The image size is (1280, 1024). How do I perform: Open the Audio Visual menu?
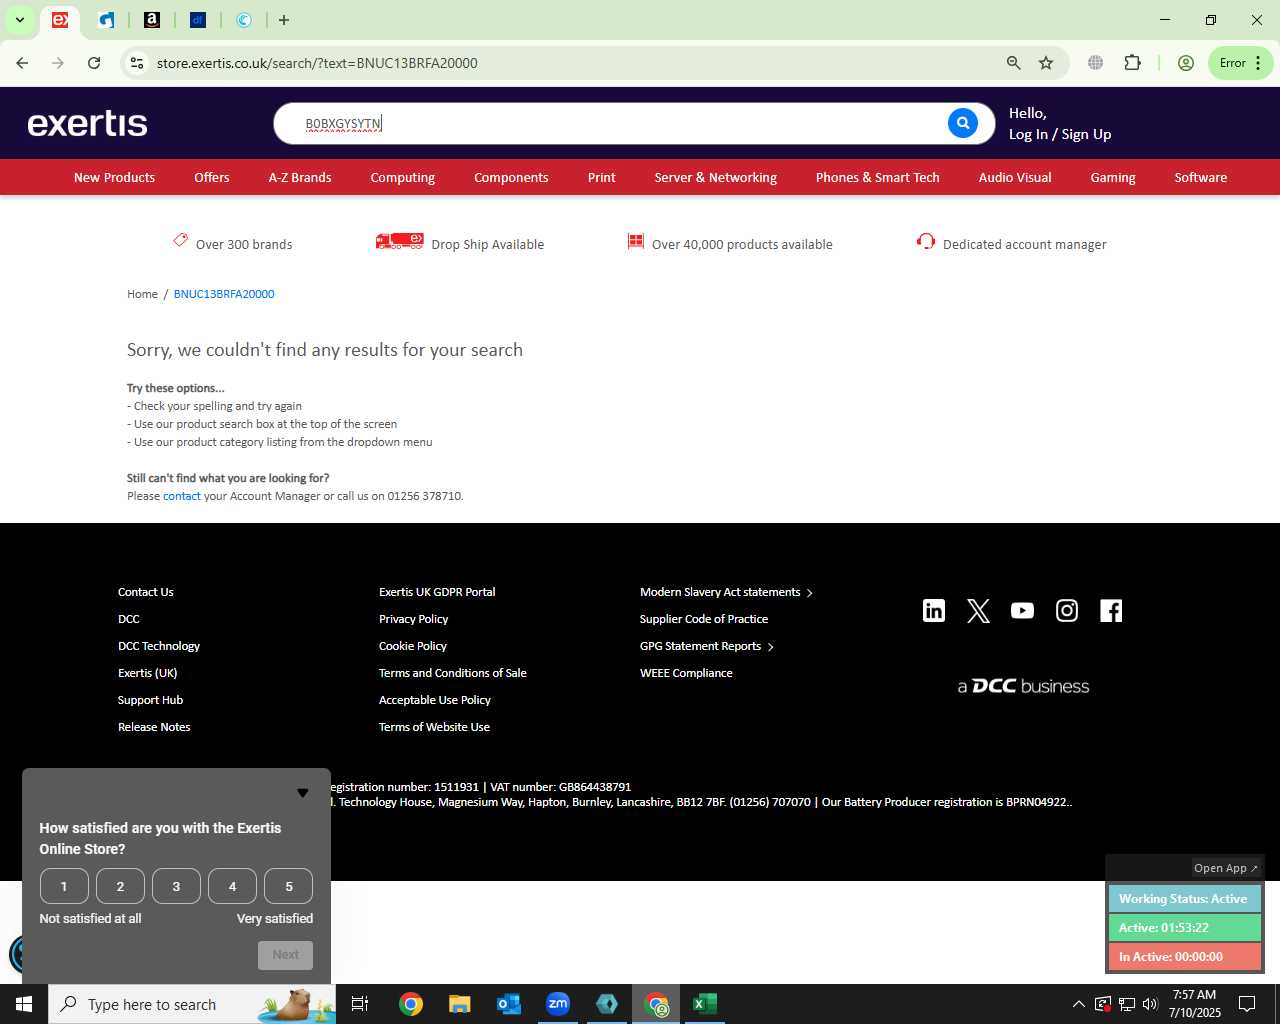(x=1015, y=177)
